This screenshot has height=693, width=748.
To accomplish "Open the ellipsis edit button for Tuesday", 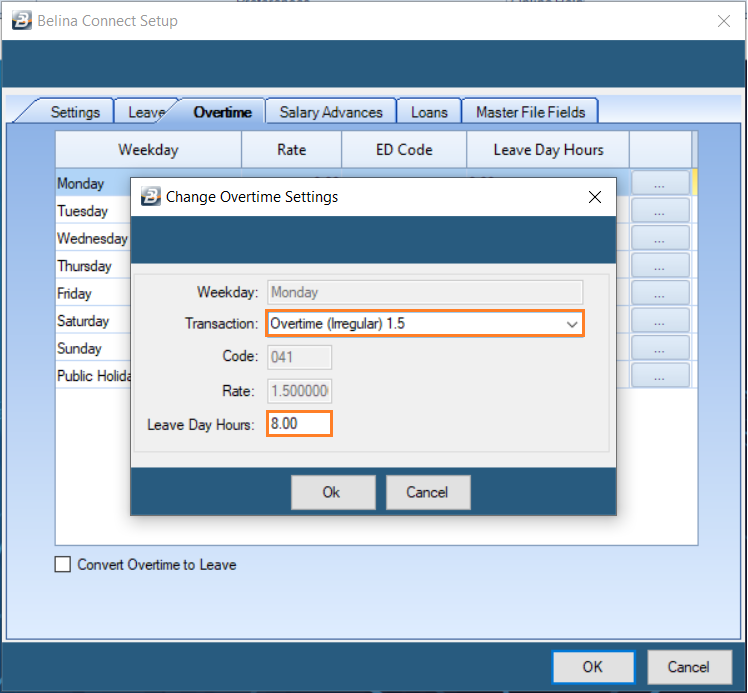I will pos(660,211).
